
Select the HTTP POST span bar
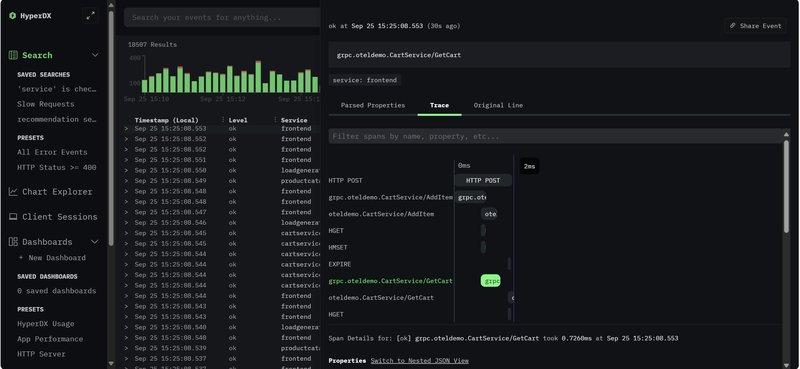483,180
